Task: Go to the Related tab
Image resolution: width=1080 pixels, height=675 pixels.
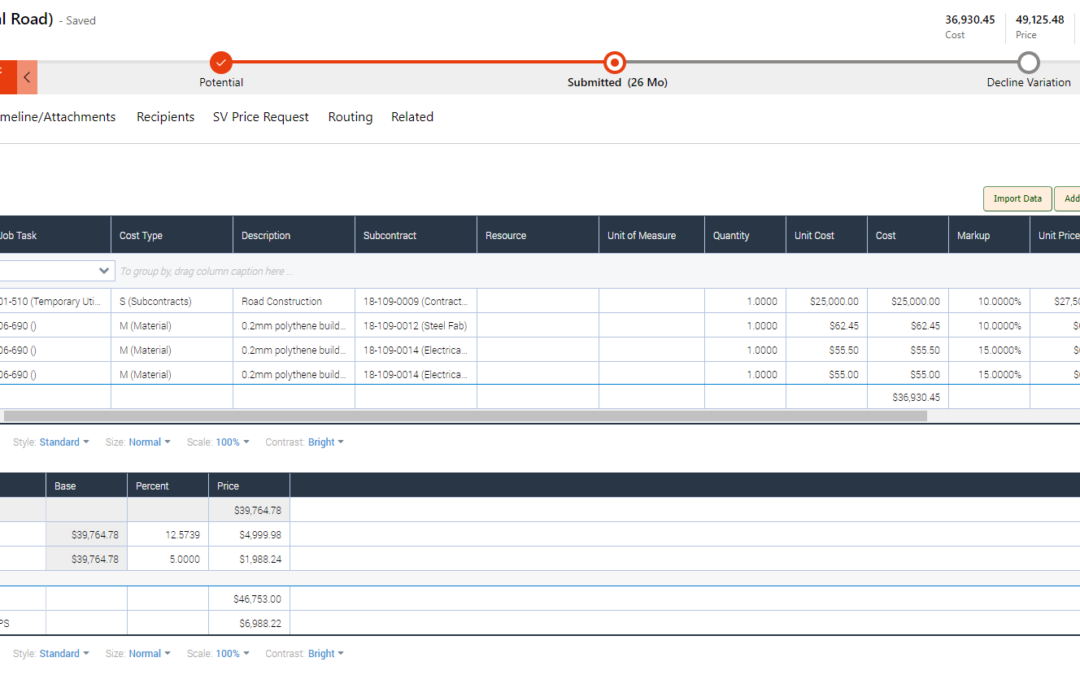Action: pyautogui.click(x=412, y=117)
